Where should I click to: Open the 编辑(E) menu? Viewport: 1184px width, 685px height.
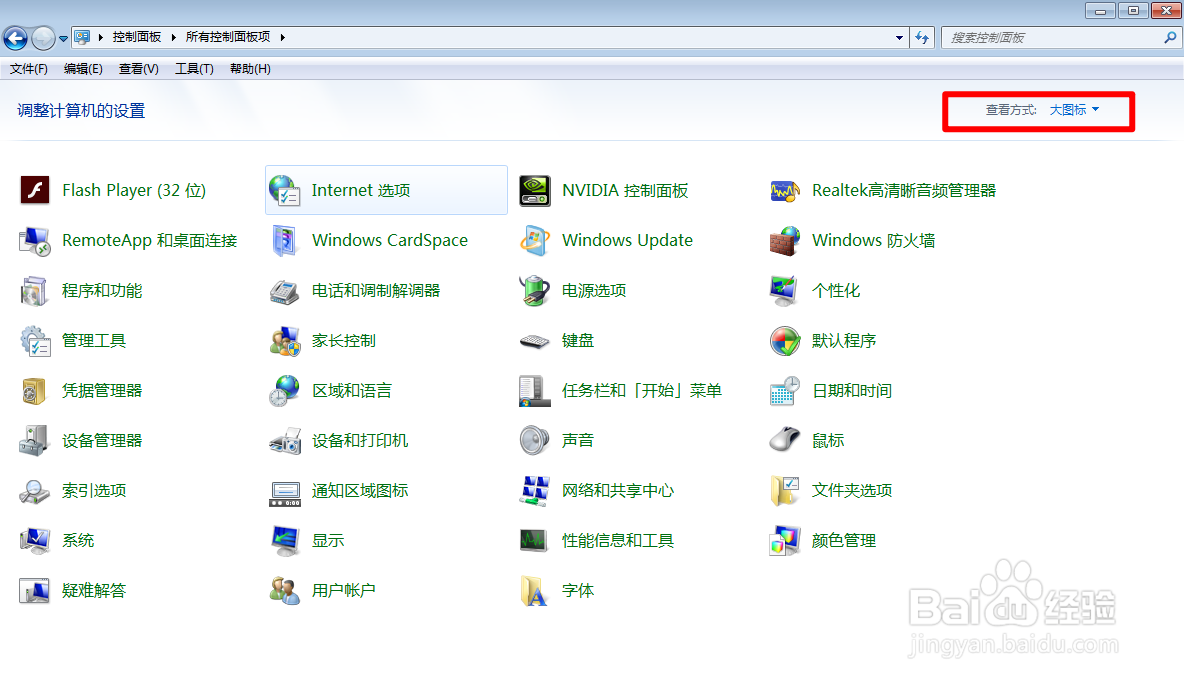(83, 69)
